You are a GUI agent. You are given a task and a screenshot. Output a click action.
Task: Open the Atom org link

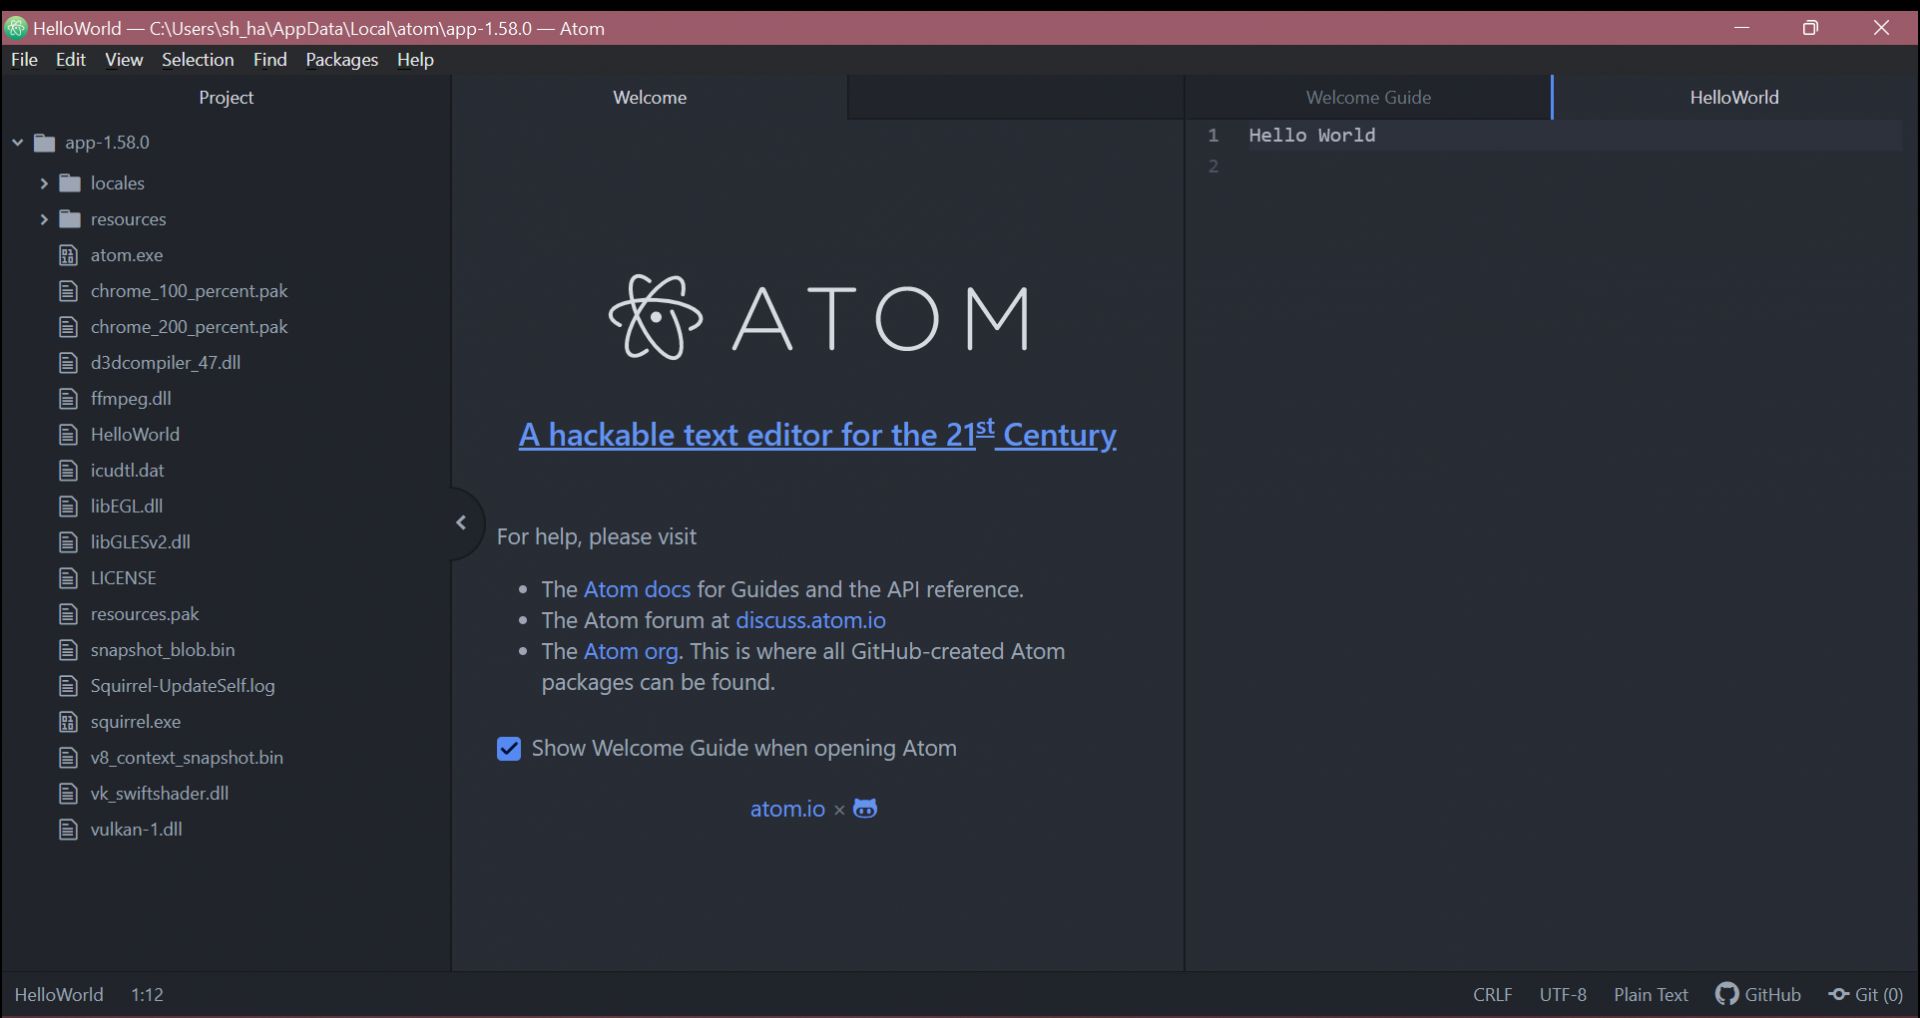pyautogui.click(x=631, y=651)
